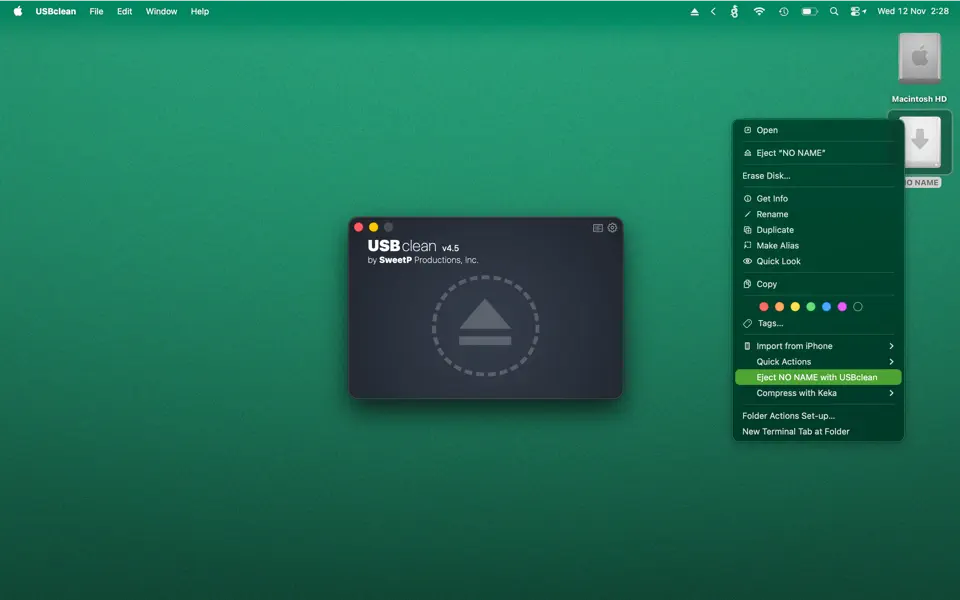
Task: Select the NO NAME USB drive icon
Action: [x=920, y=143]
